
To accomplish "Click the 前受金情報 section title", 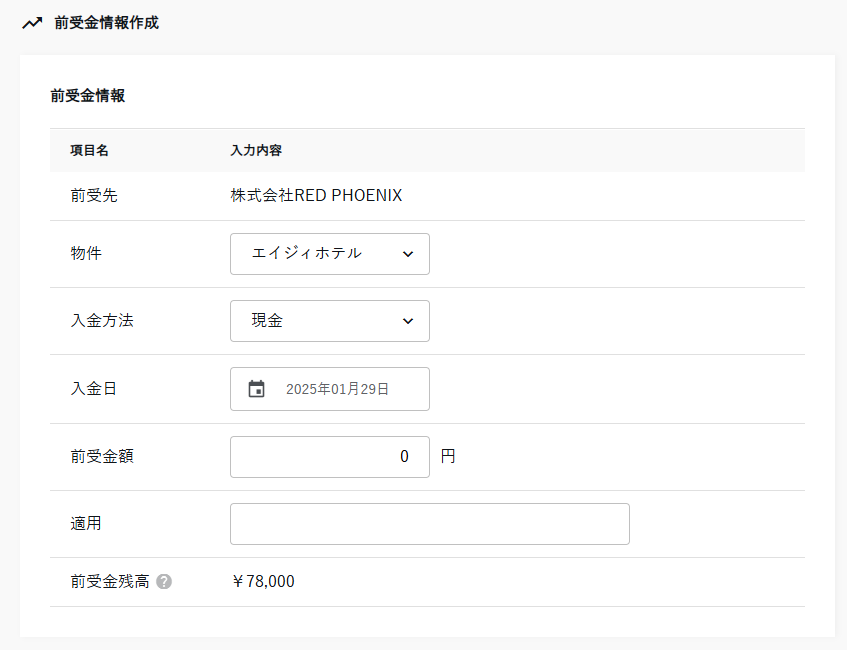I will point(87,96).
